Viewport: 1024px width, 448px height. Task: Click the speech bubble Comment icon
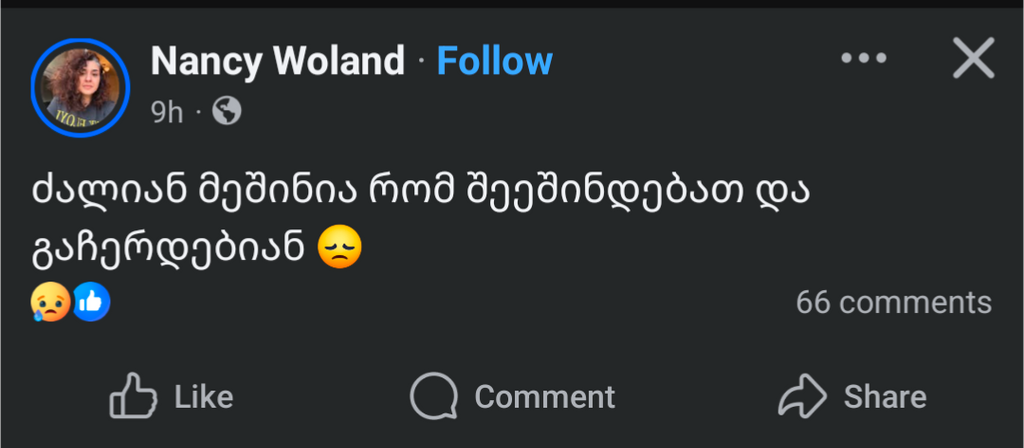click(433, 396)
